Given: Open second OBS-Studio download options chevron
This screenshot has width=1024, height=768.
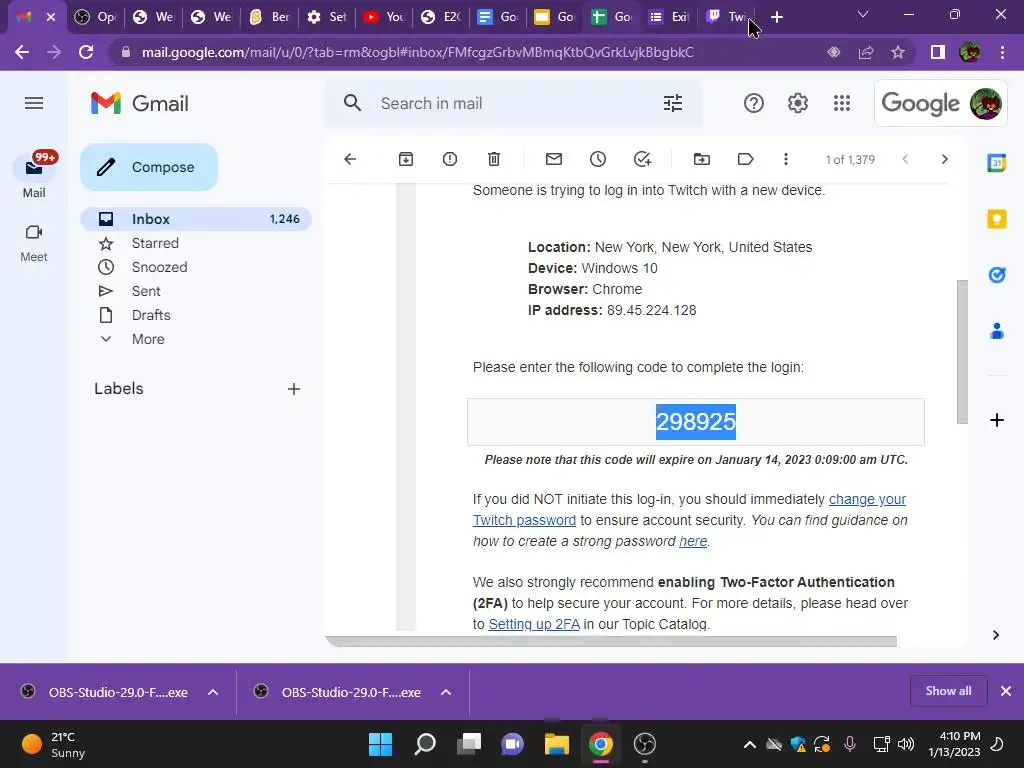Looking at the screenshot, I should (446, 692).
